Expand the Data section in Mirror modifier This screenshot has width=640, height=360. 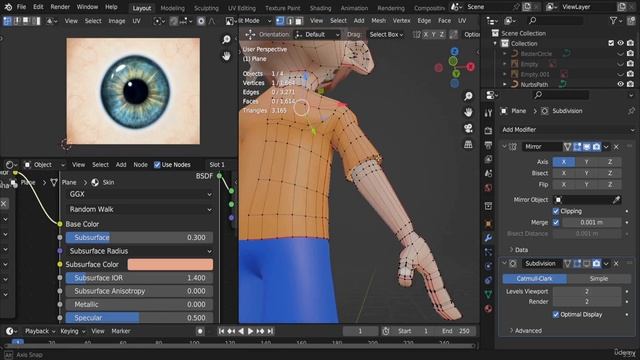click(518, 250)
